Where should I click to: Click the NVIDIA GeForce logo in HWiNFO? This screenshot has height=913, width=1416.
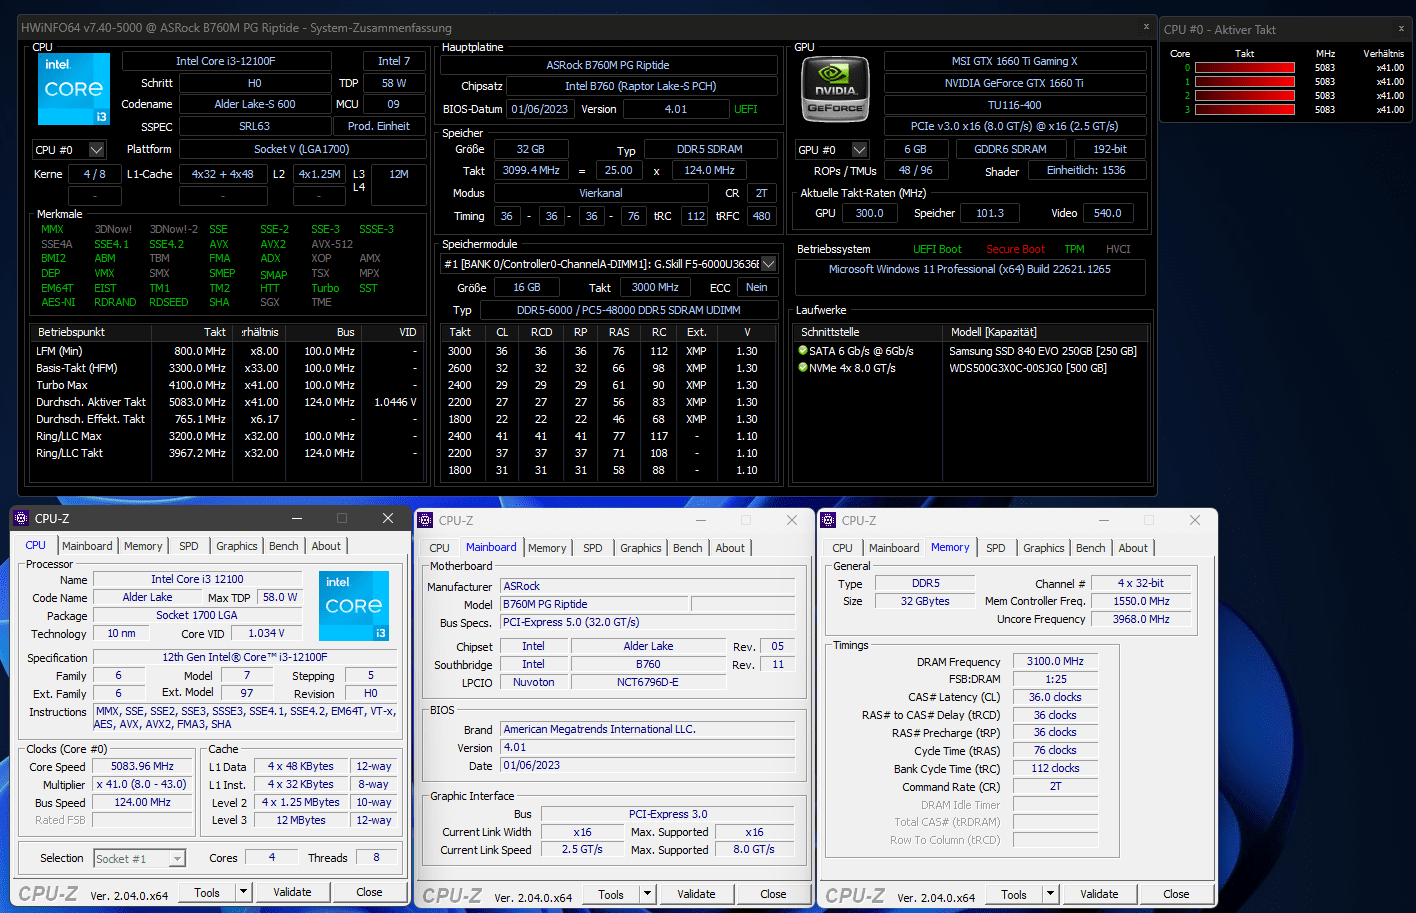pos(835,90)
